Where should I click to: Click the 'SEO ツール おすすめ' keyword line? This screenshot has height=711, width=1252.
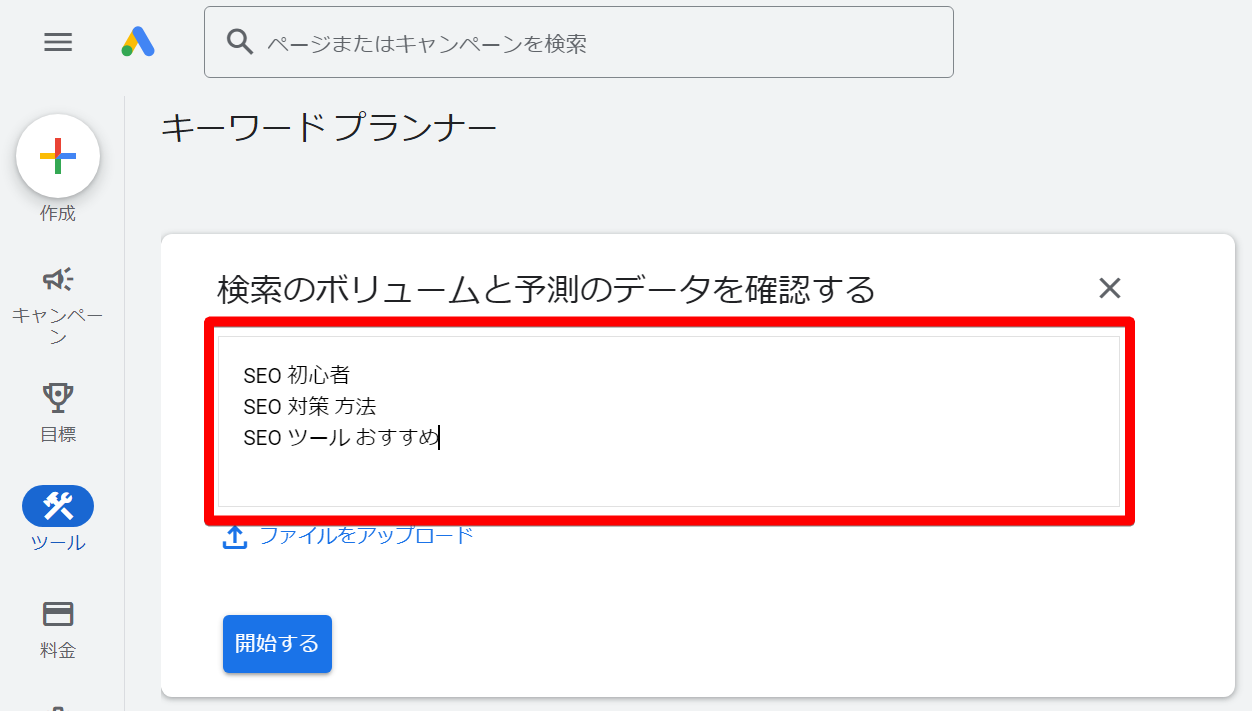click(341, 437)
